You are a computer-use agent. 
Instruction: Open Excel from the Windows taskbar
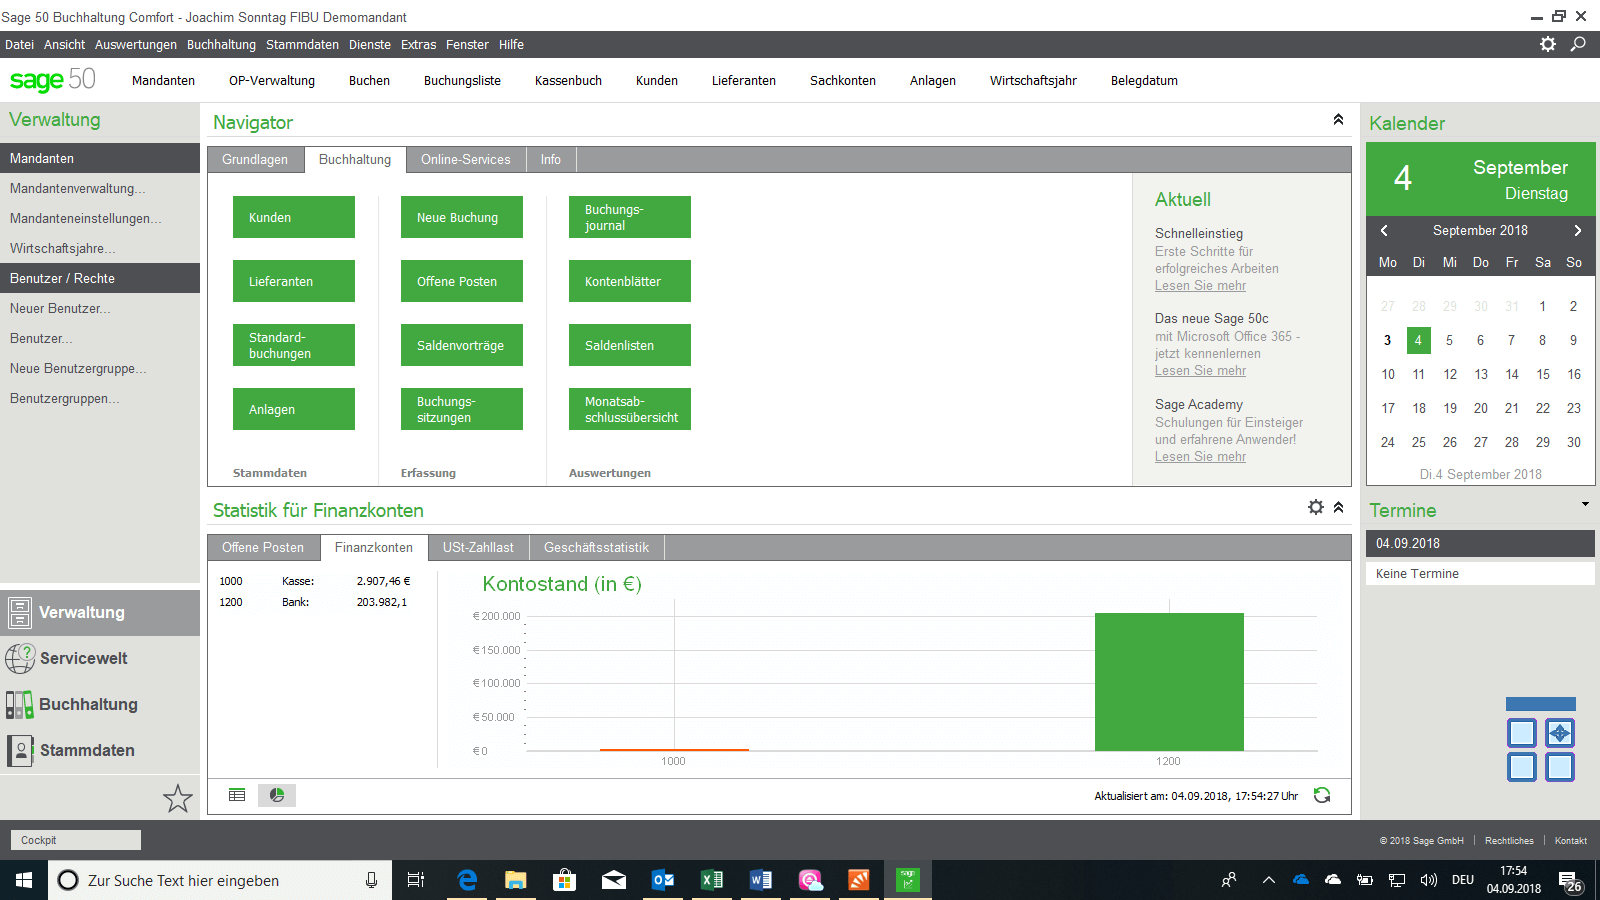712,880
